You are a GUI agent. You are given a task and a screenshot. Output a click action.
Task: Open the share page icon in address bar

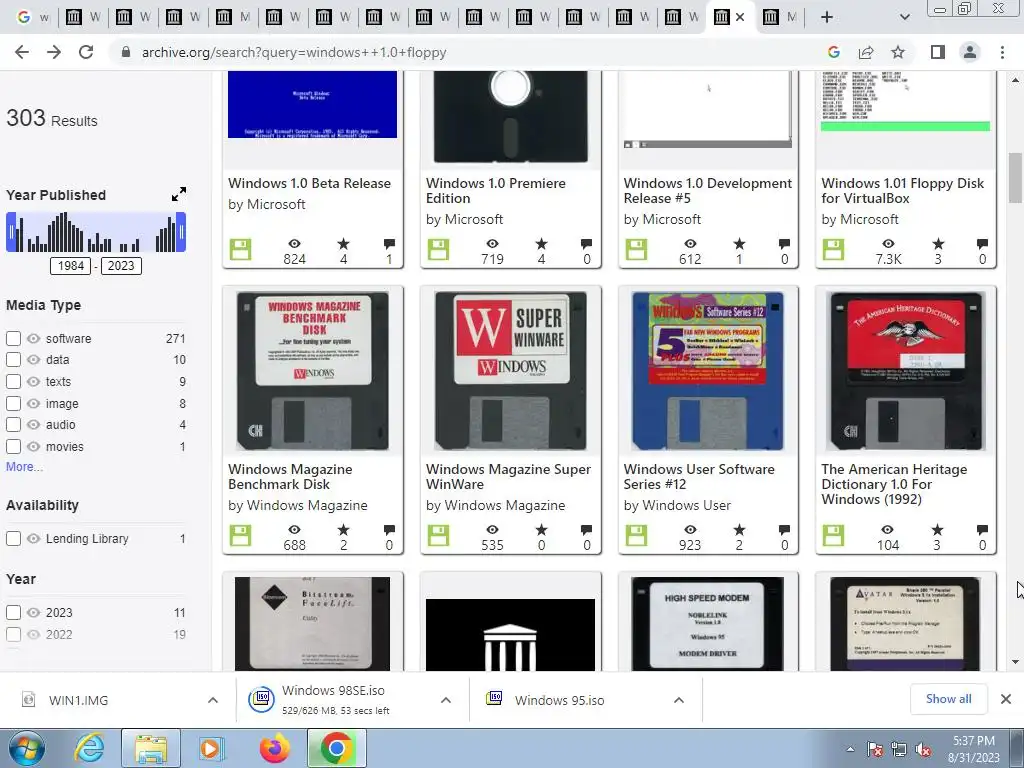point(866,52)
